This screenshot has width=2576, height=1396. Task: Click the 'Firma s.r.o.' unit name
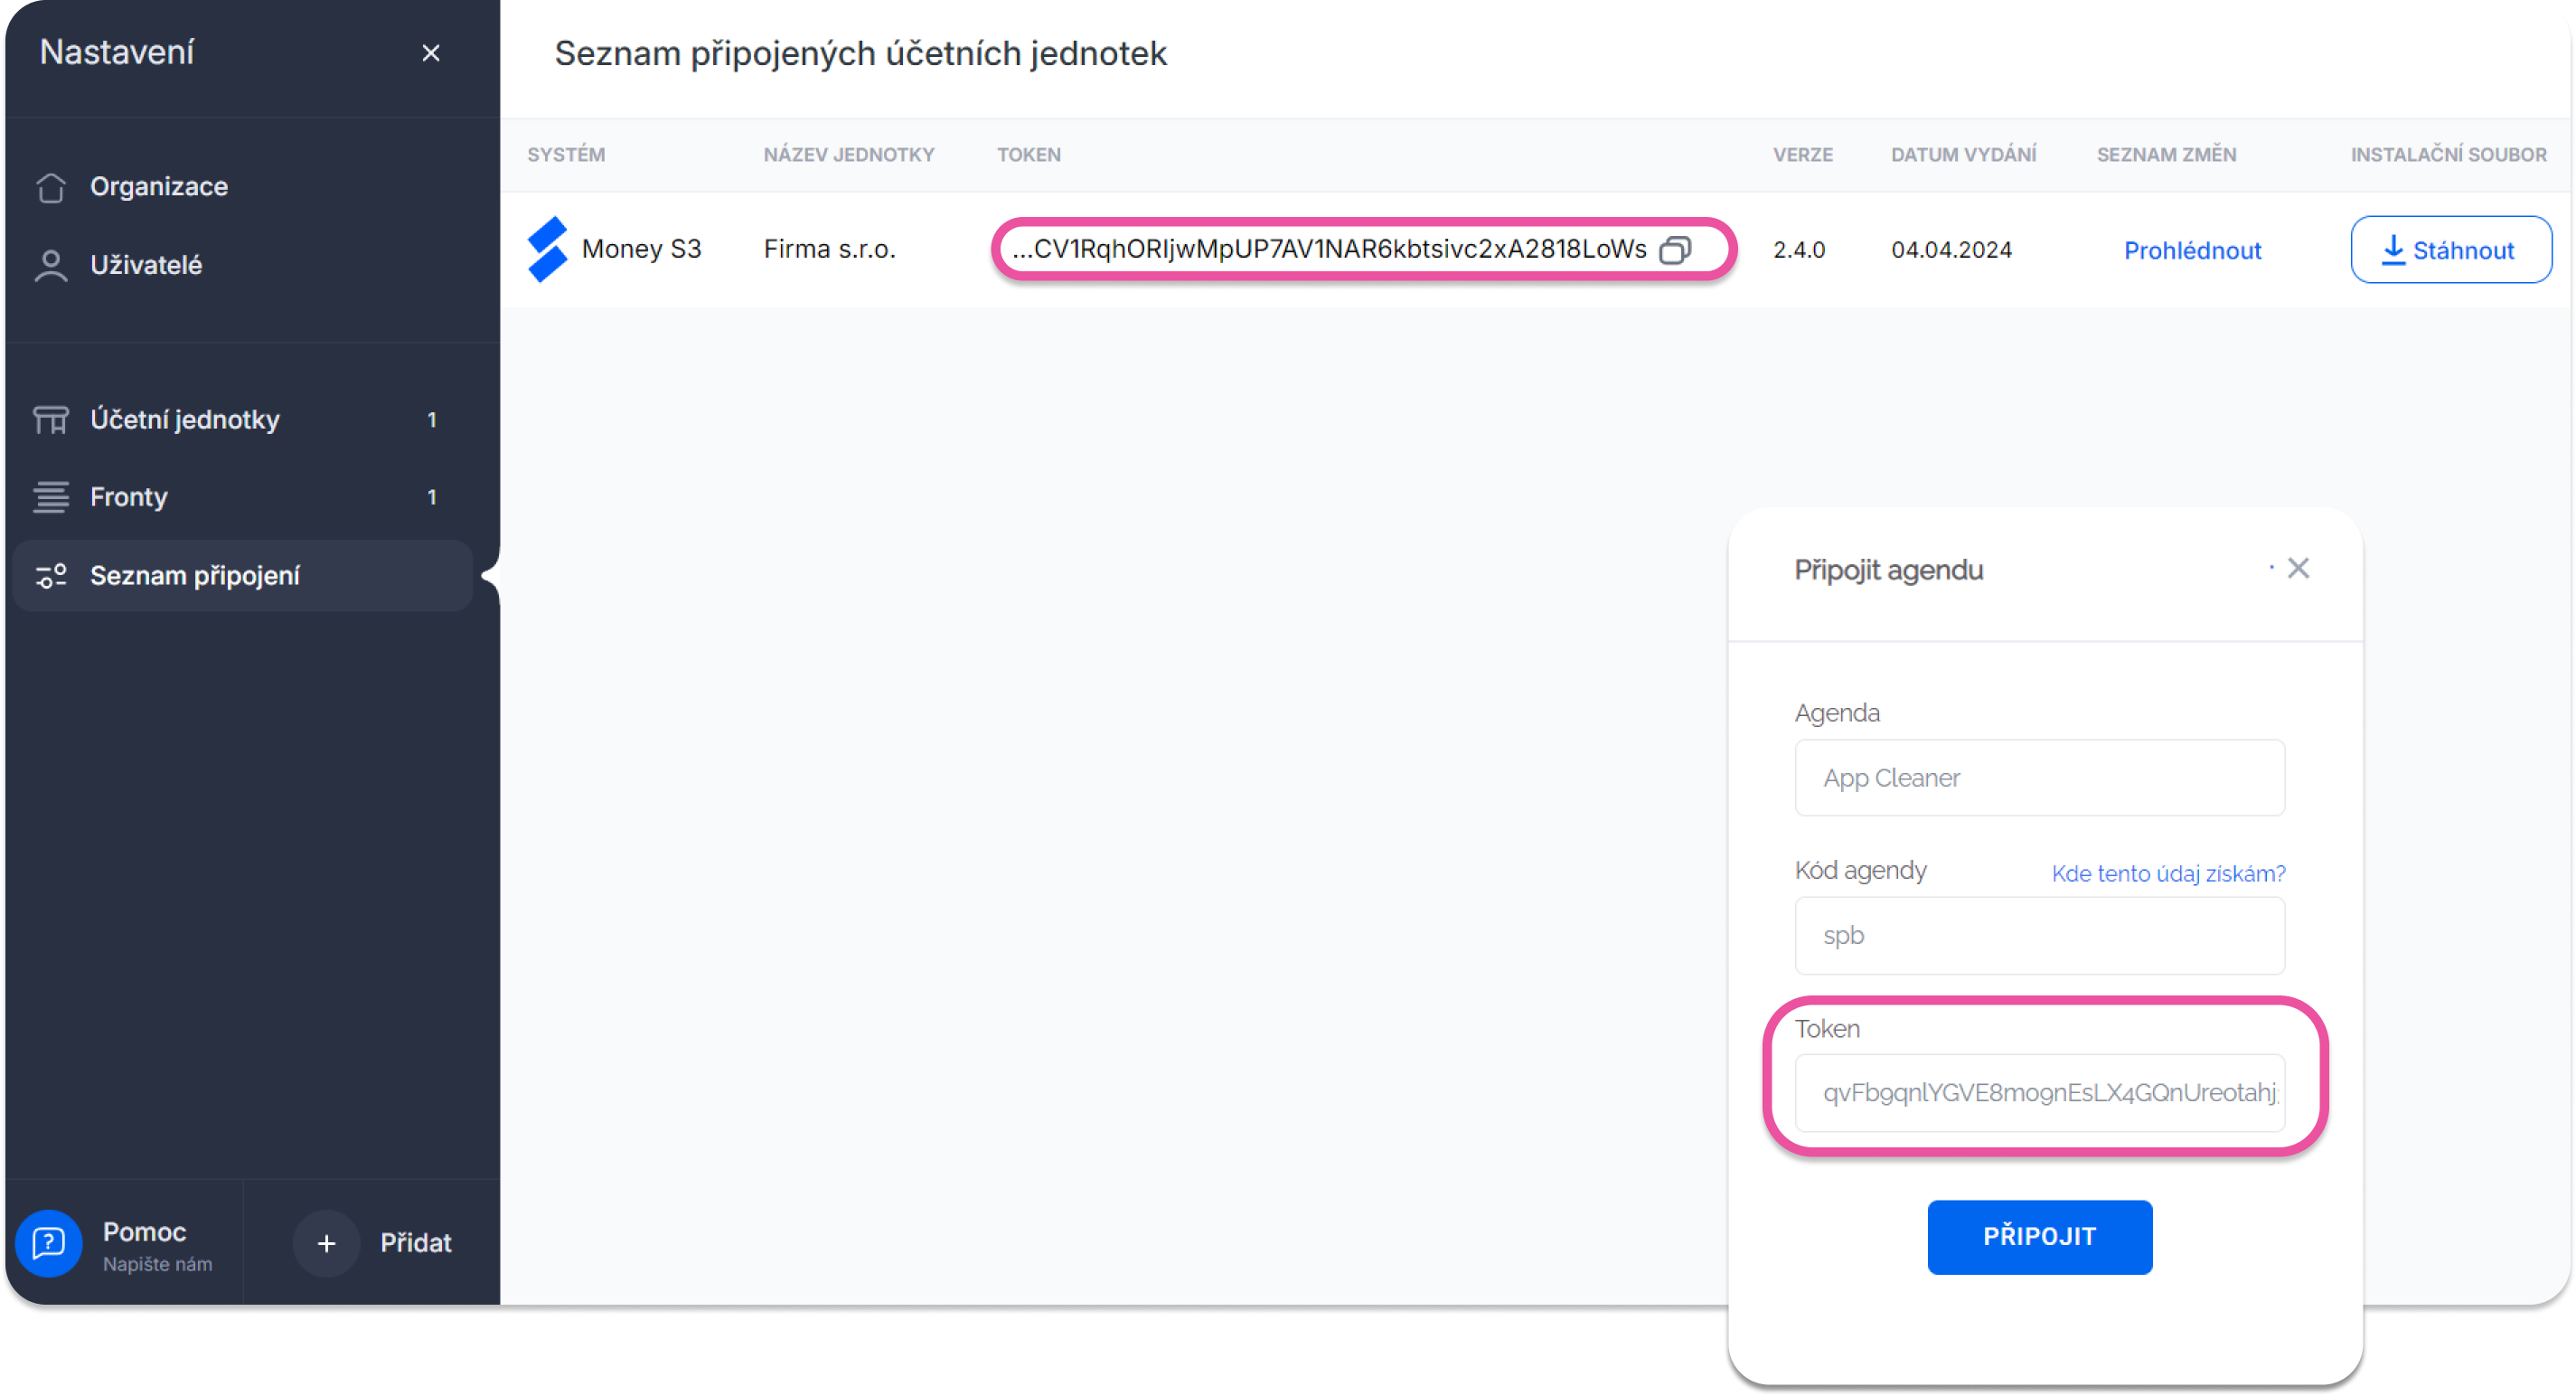click(x=830, y=249)
